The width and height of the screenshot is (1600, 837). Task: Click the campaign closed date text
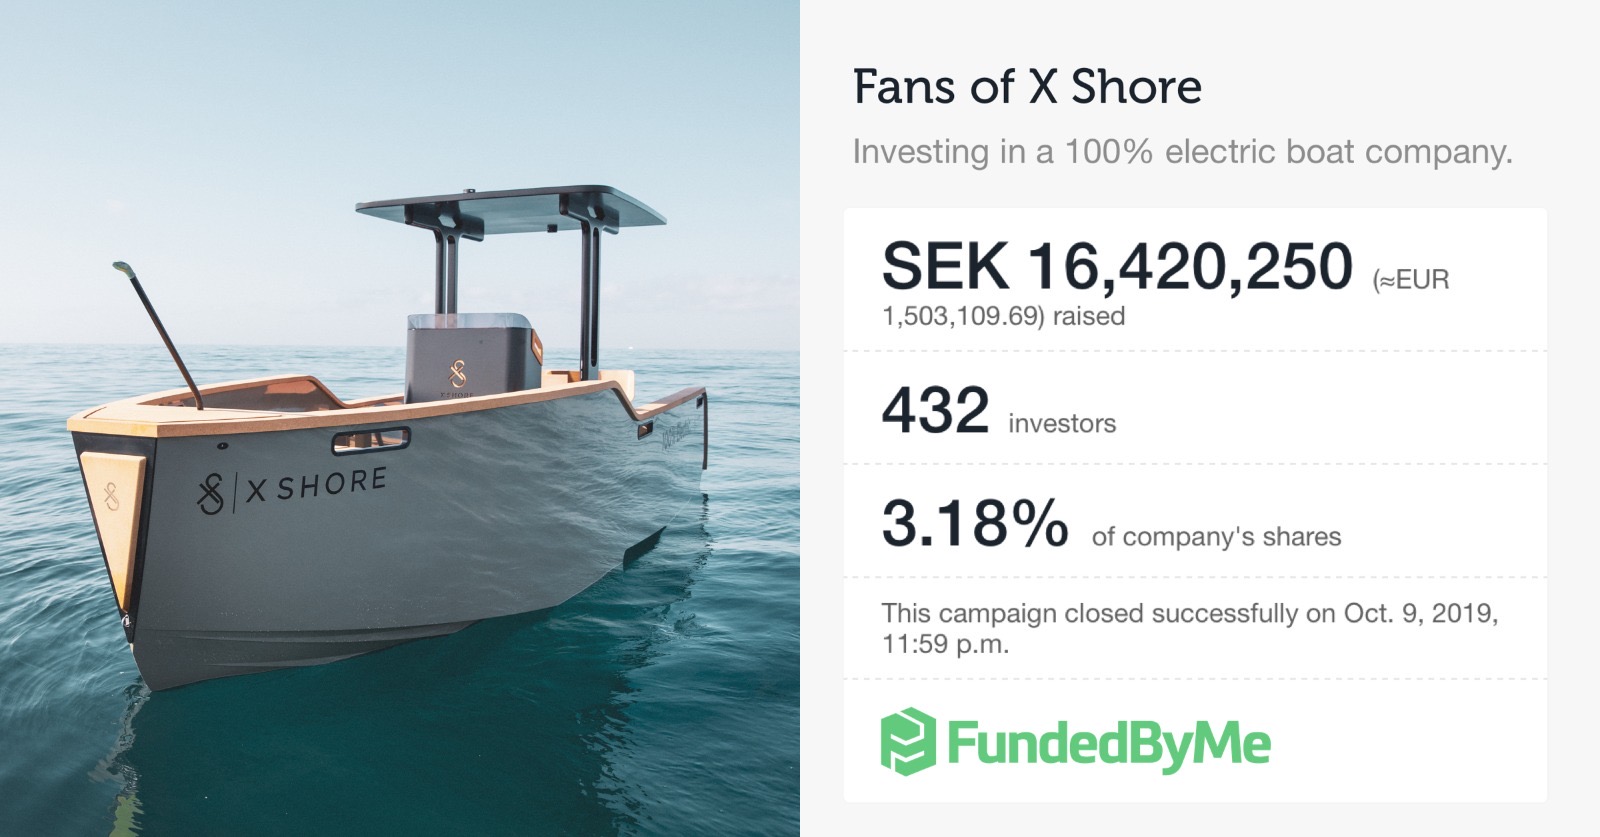pyautogui.click(x=1189, y=628)
